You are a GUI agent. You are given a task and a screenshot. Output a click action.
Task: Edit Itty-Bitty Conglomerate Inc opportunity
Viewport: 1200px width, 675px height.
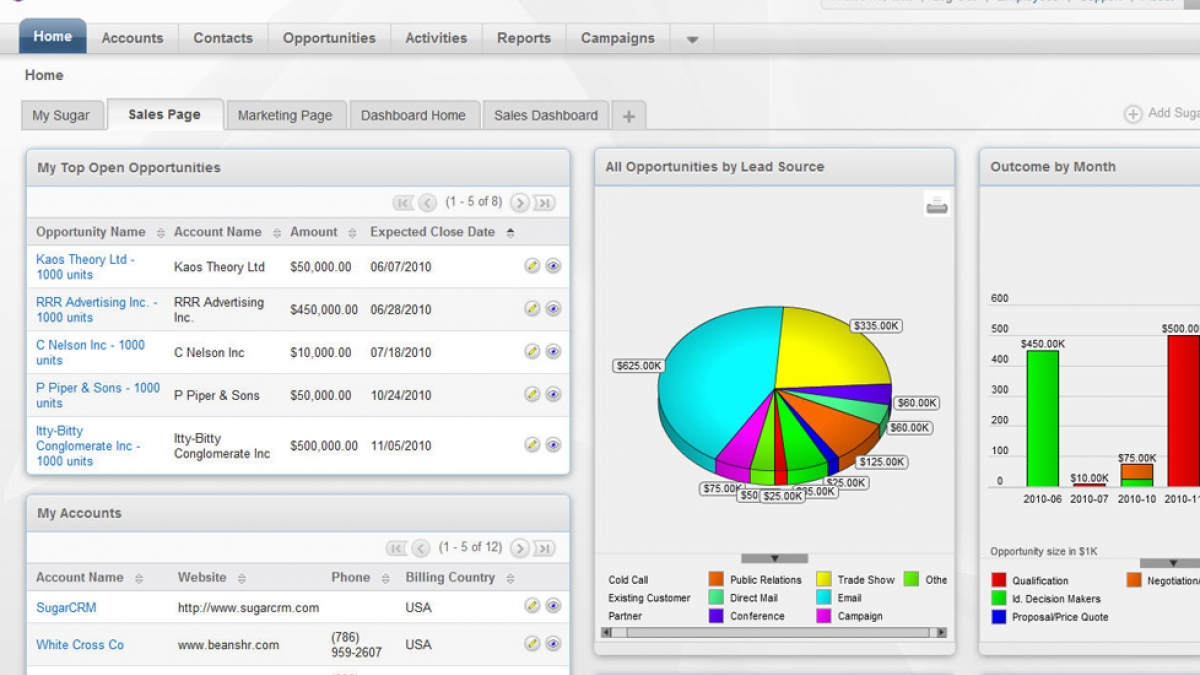[532, 445]
